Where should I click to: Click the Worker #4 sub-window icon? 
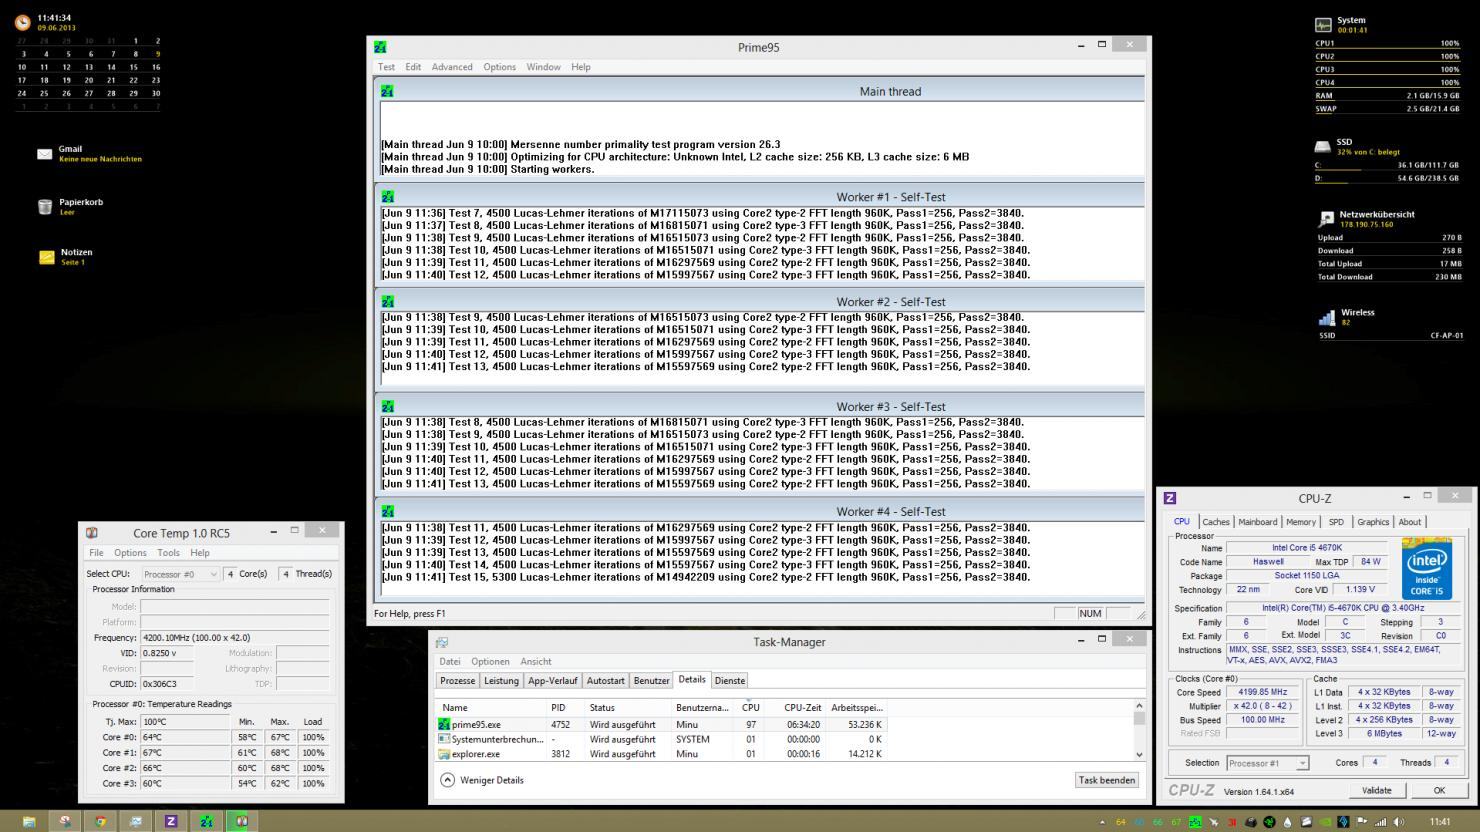tap(387, 511)
